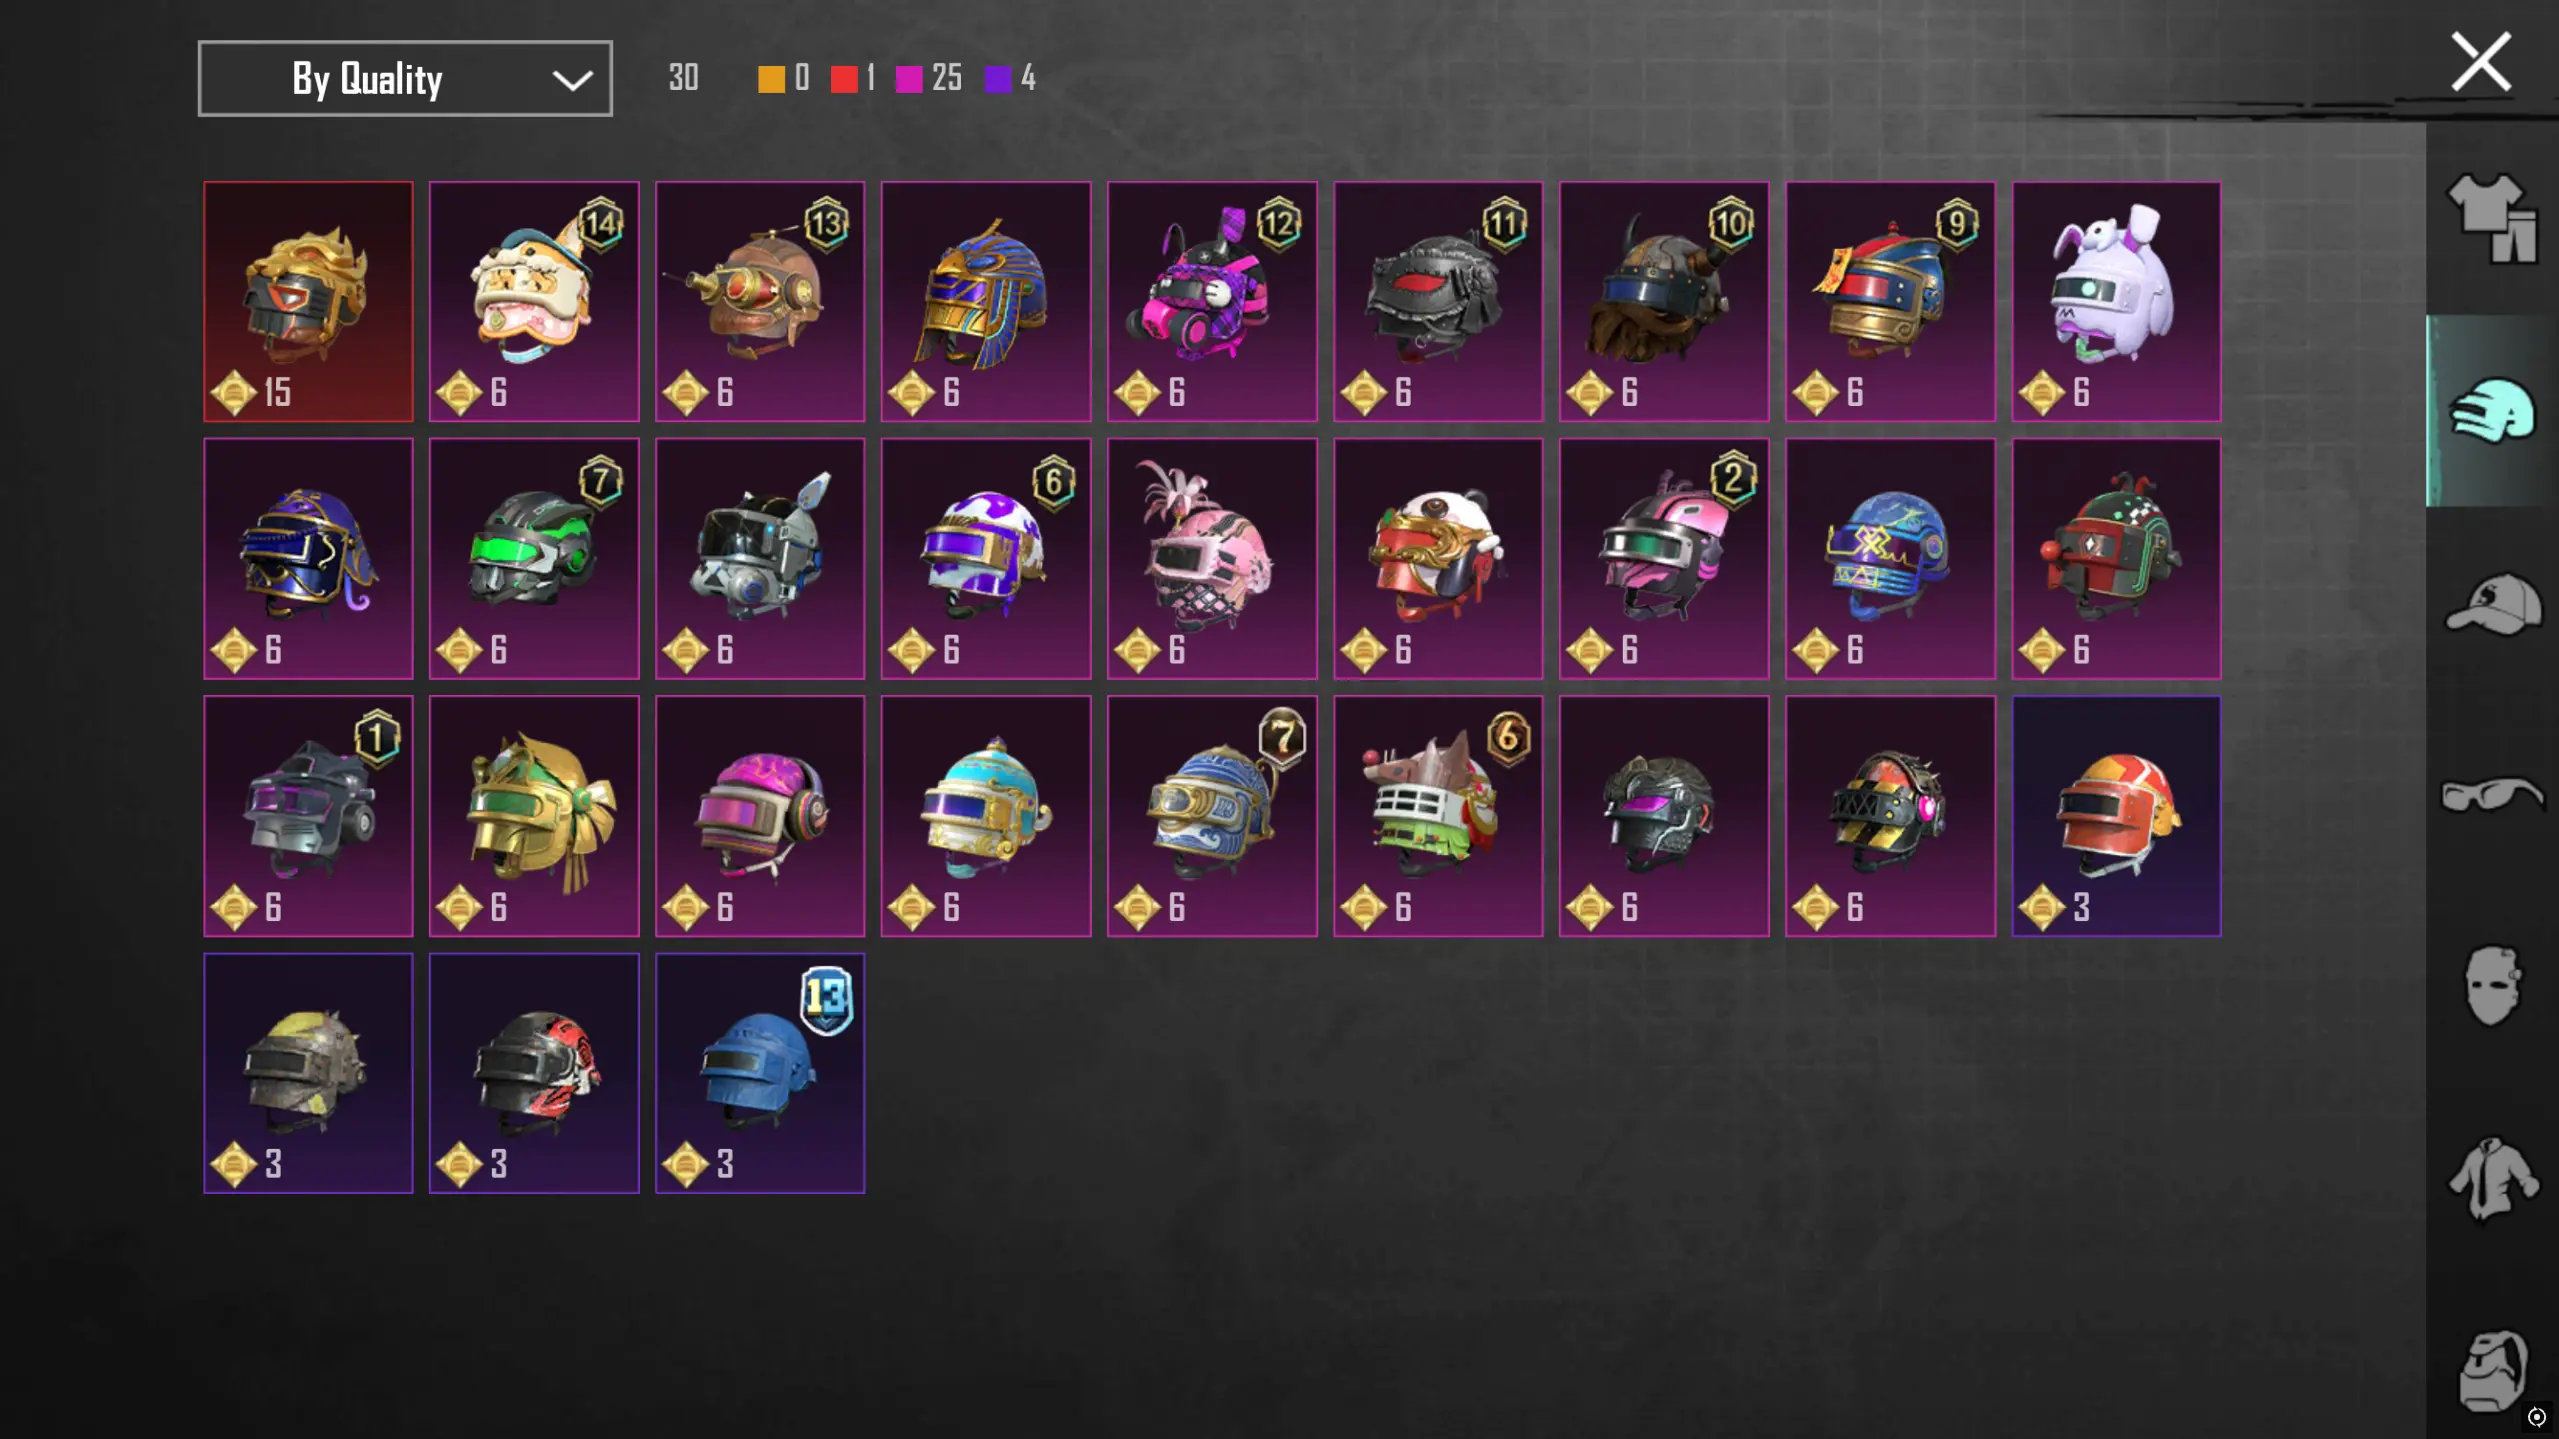Click the pink quality count indicator 25
2559x1439 pixels.
(x=929, y=78)
